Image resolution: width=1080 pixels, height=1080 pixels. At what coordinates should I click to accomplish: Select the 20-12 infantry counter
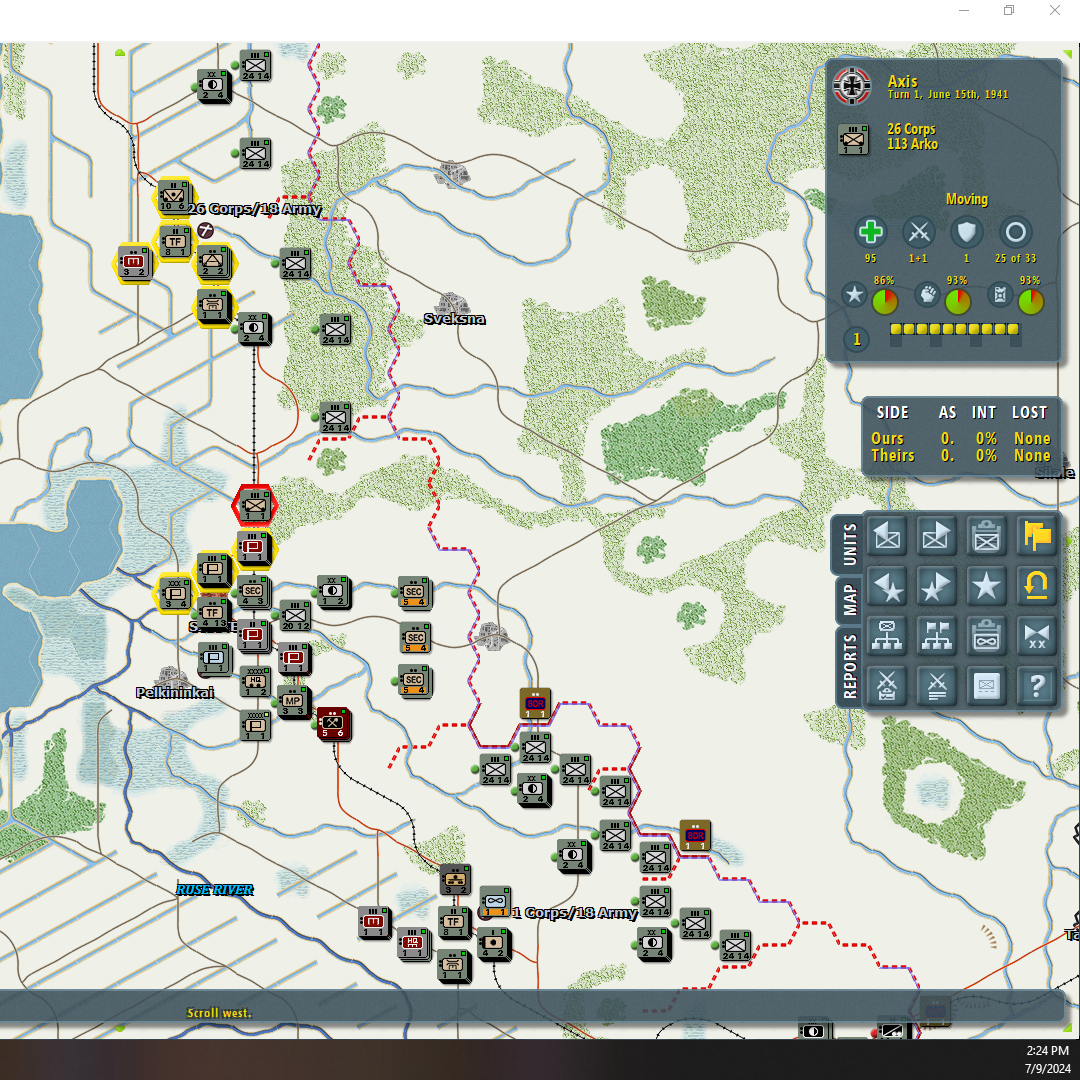point(295,616)
